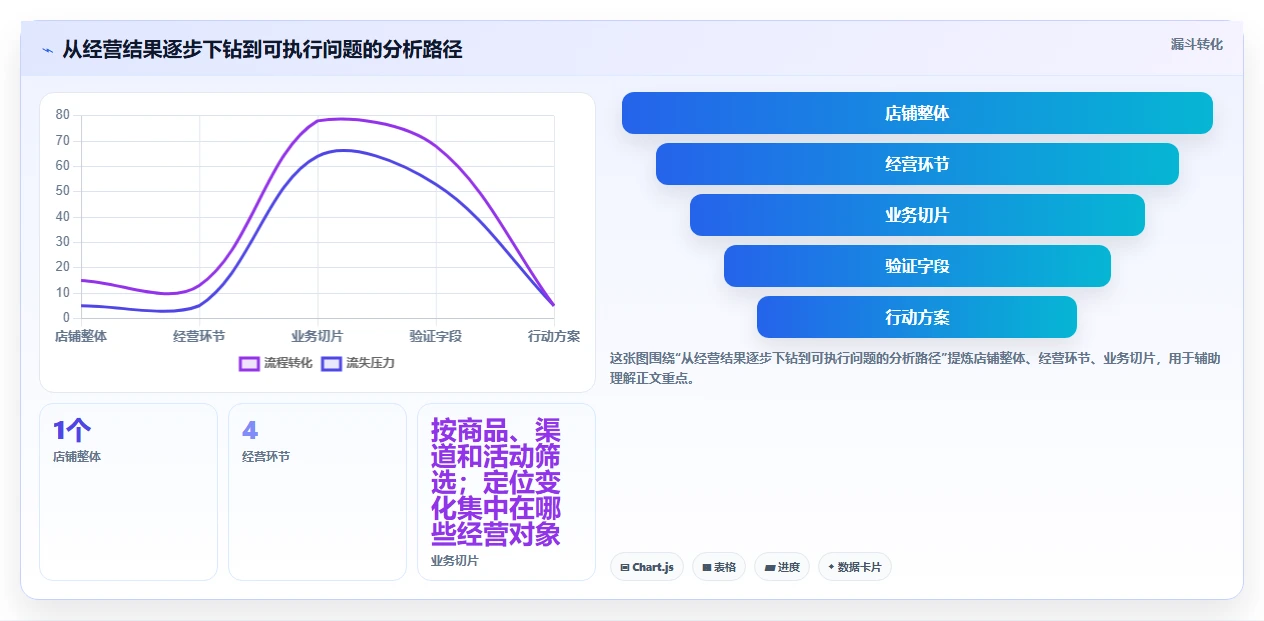The height and width of the screenshot is (621, 1264).
Task: Open the purple 业务切片 text card
Action: tap(506, 491)
